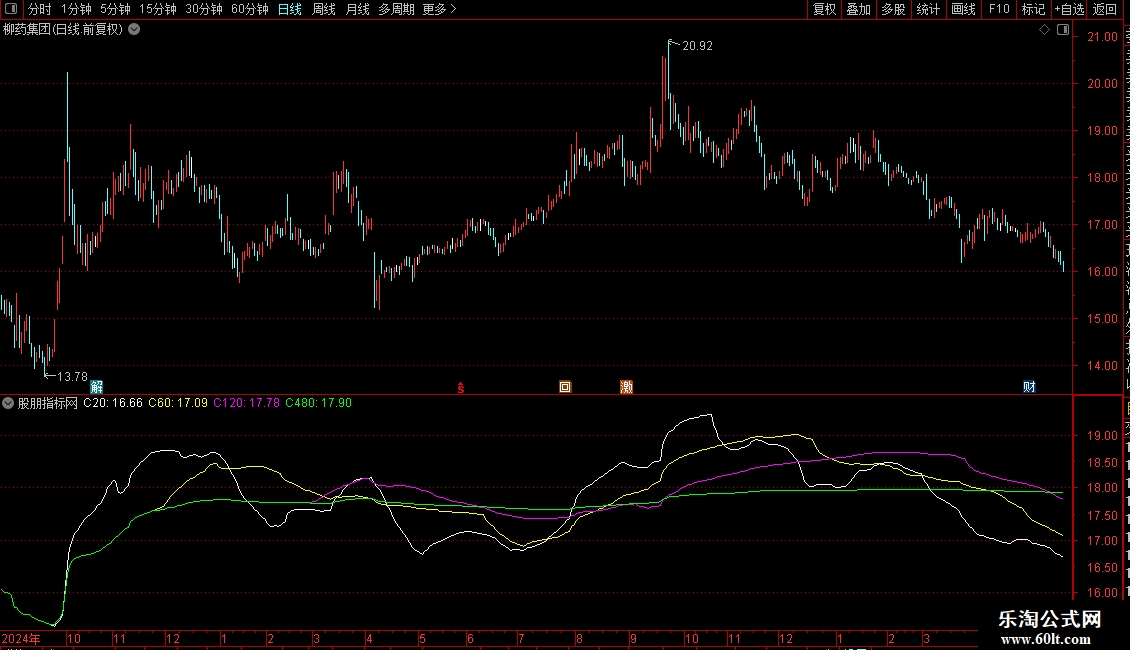1130x650 pixels.
Task: Click the 解 marker icon on the chart
Action: tap(97, 387)
